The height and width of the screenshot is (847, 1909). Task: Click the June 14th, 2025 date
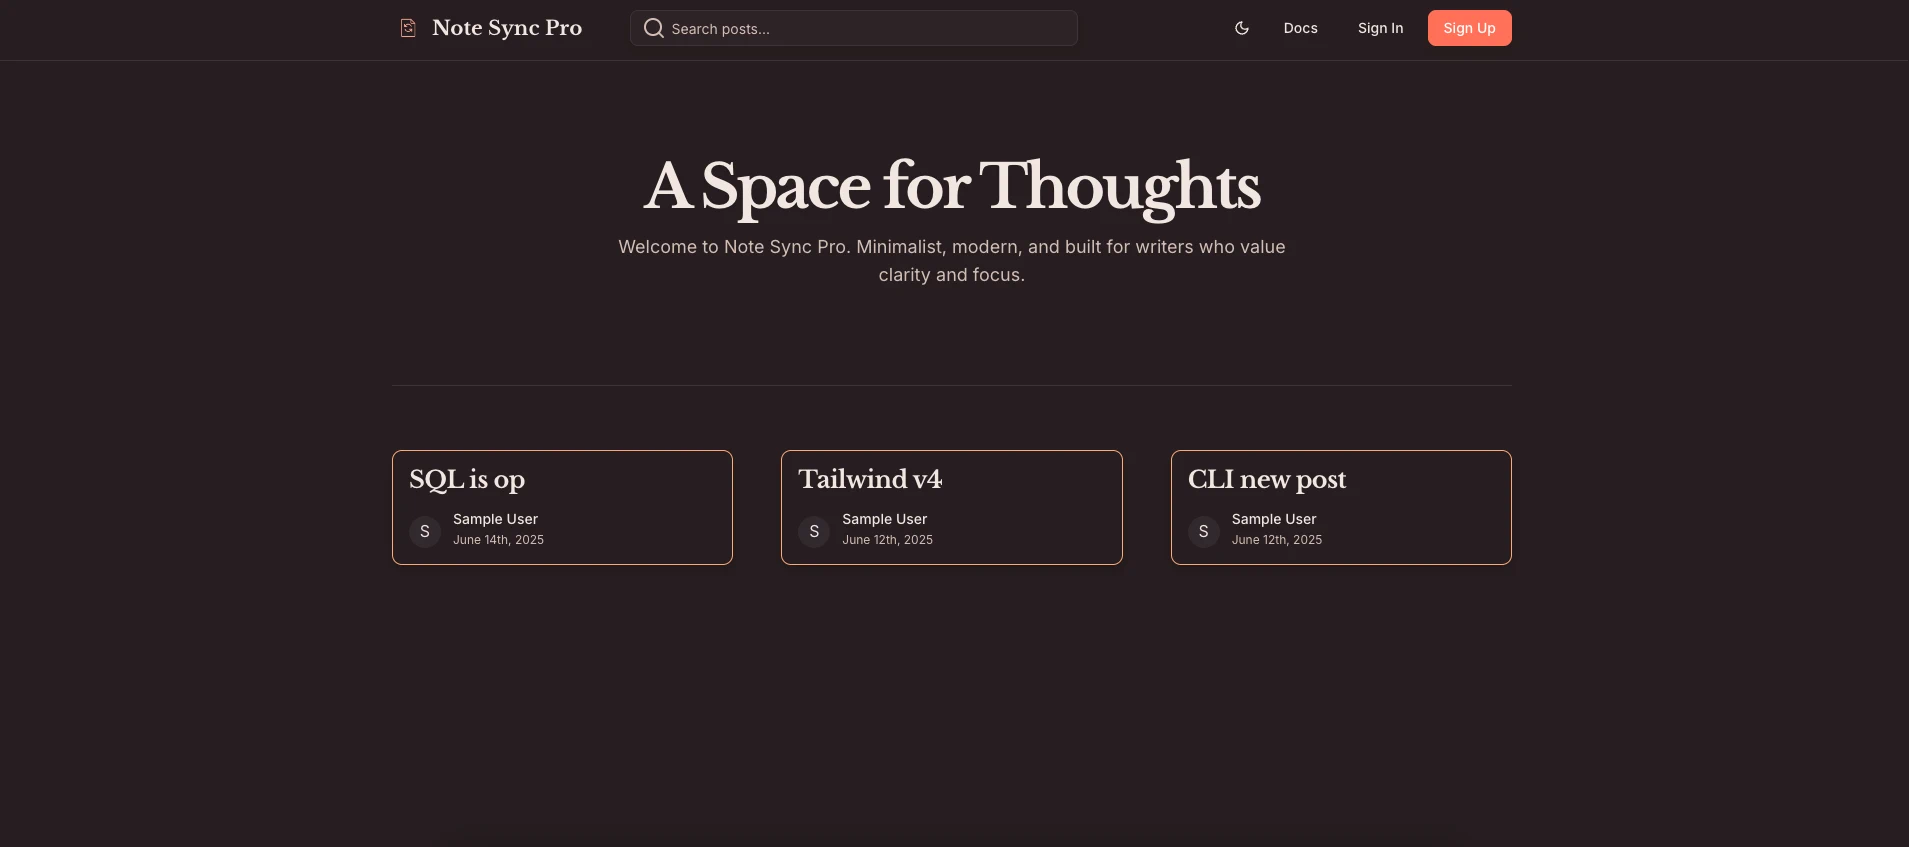498,540
